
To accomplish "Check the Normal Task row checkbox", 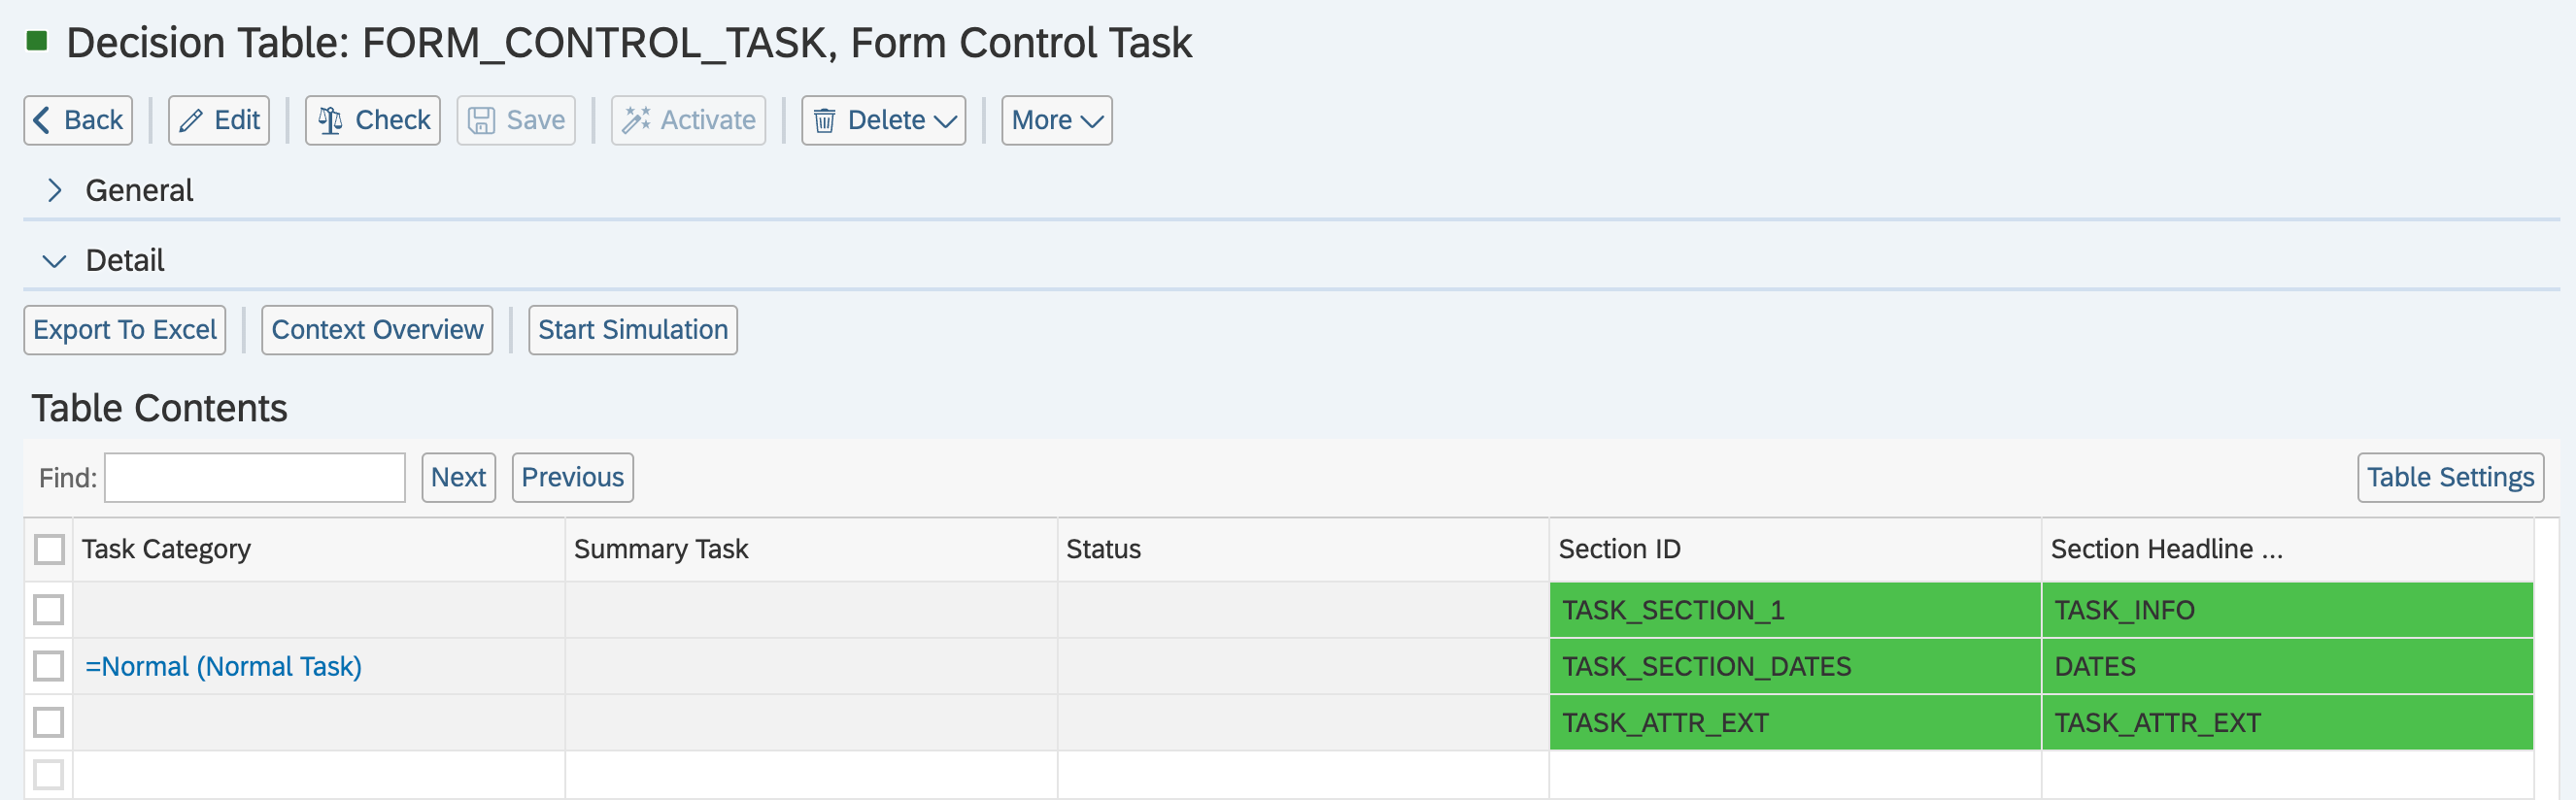I will click(x=49, y=666).
